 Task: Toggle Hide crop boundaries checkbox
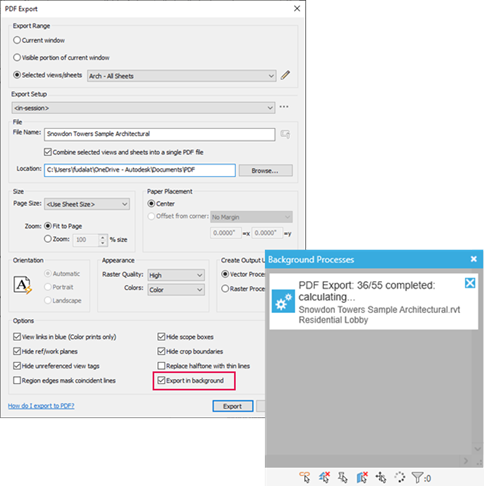point(161,351)
